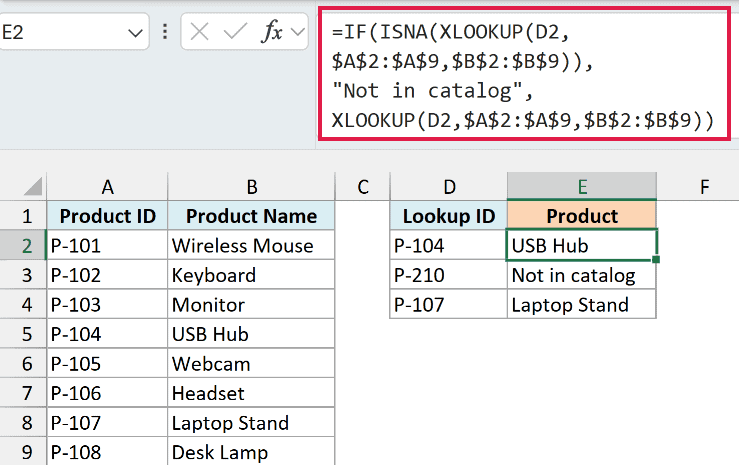Click the Enter checkmark formula icon

[235, 32]
